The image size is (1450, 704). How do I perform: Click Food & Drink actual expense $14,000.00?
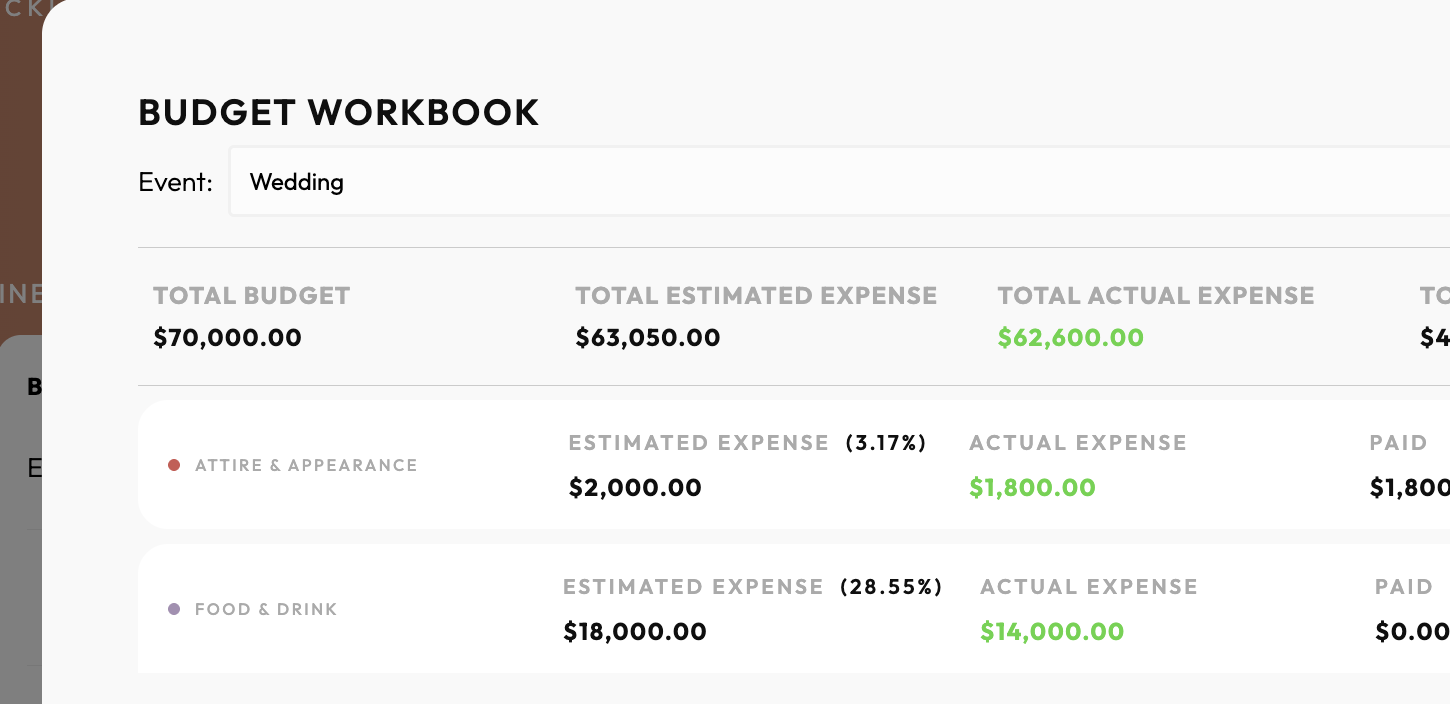tap(1052, 632)
